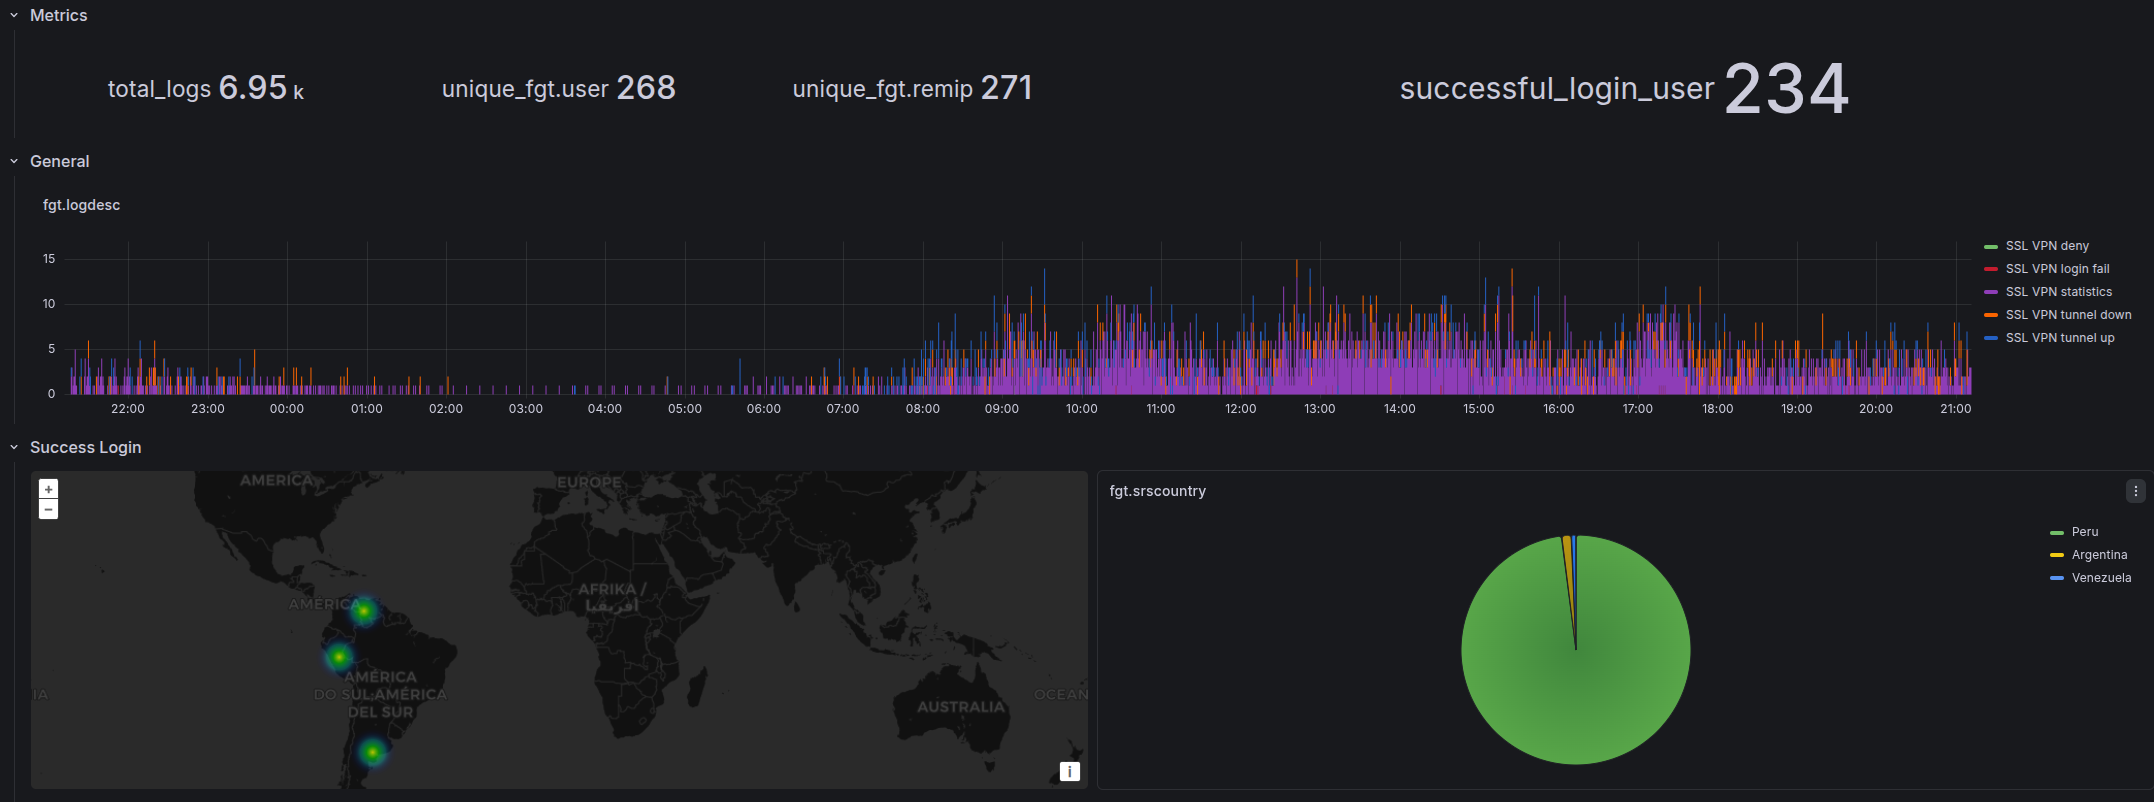Collapse the Metrics row chevron
The height and width of the screenshot is (802, 2154).
pyautogui.click(x=14, y=16)
